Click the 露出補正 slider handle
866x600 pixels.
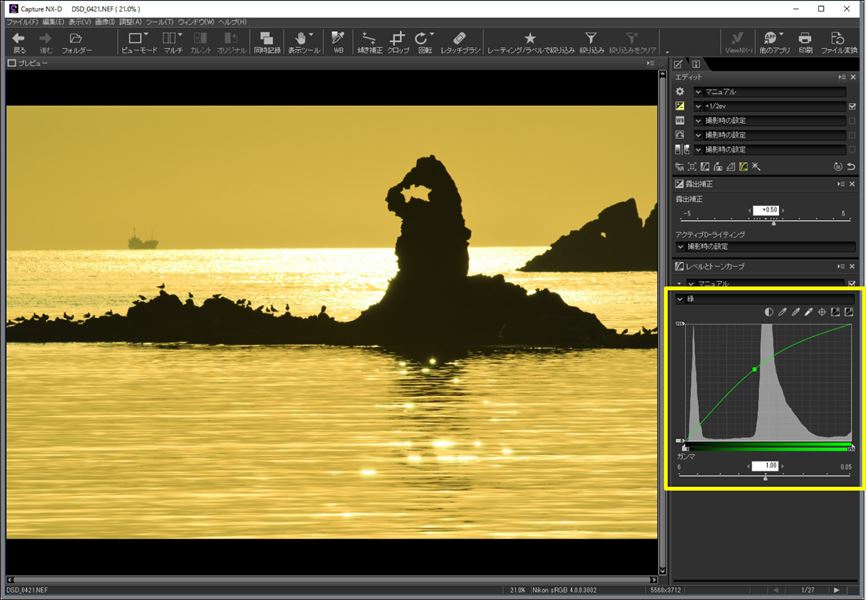[774, 223]
